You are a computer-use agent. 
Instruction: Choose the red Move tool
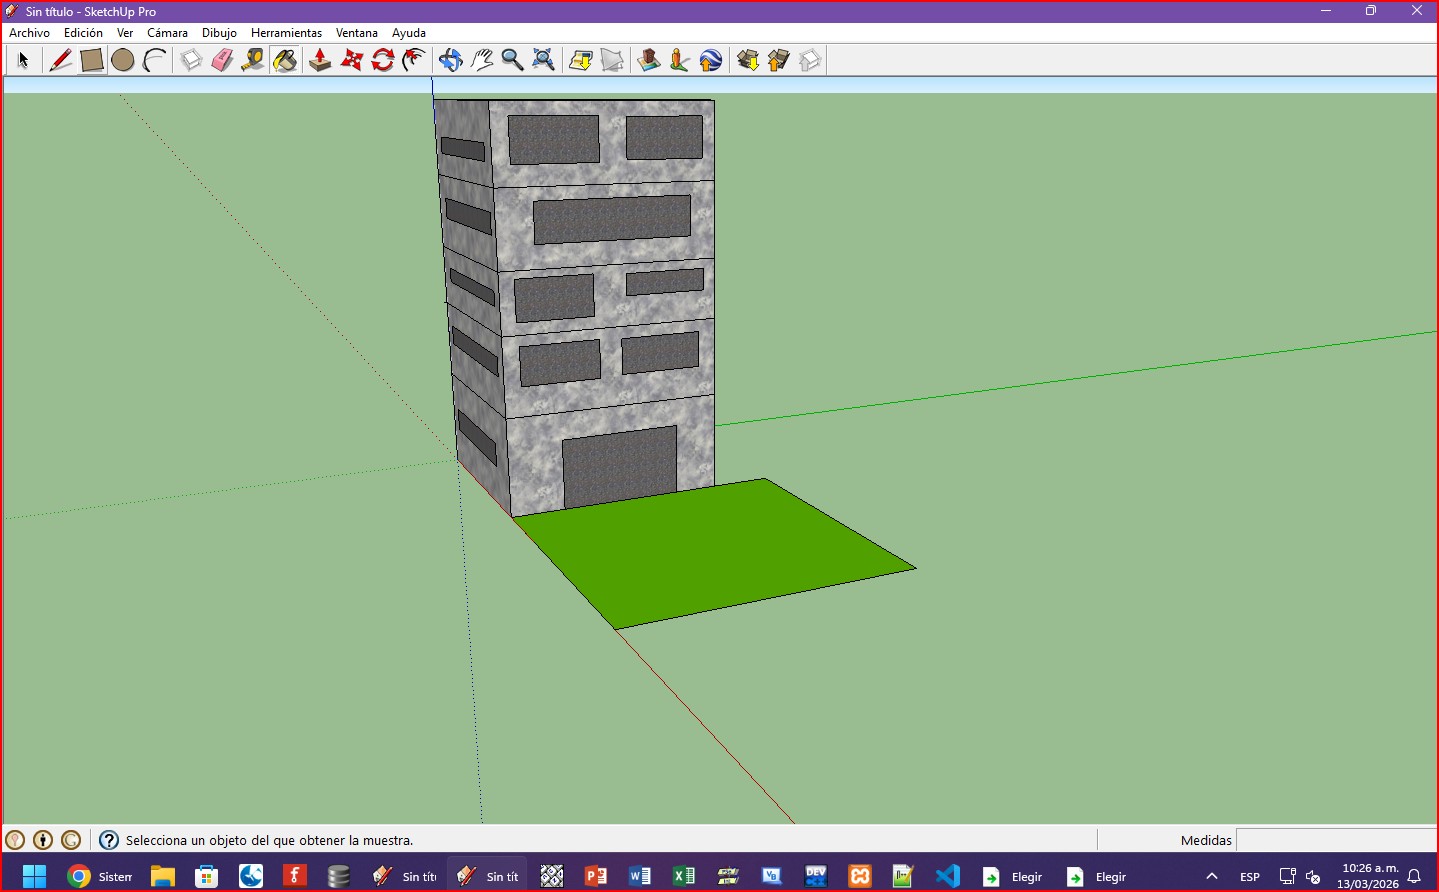click(352, 61)
